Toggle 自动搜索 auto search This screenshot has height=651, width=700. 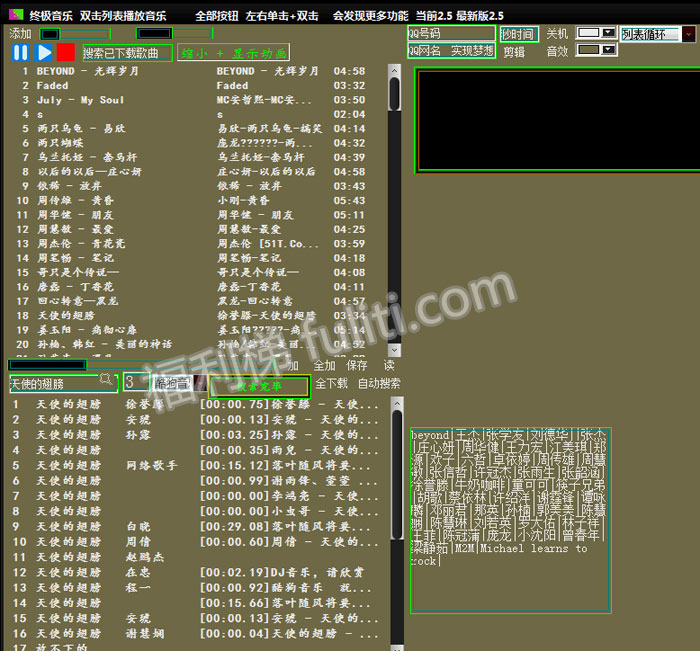(379, 383)
